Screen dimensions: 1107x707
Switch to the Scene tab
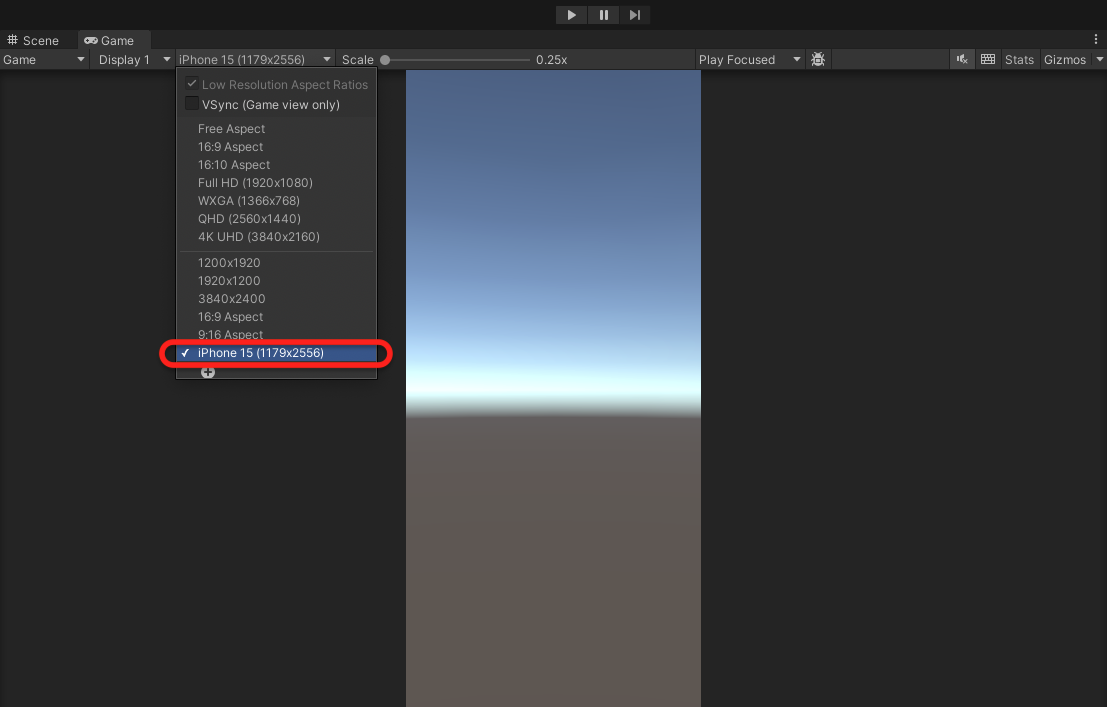pos(33,40)
